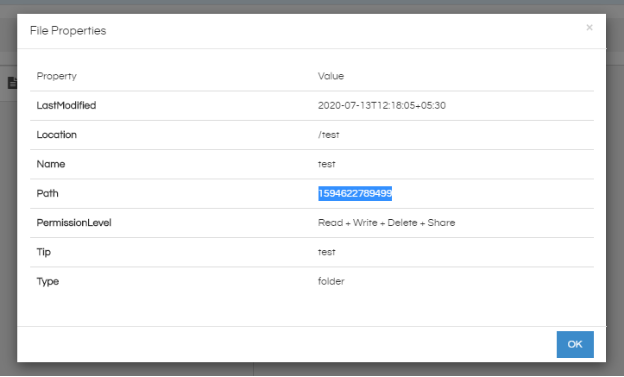Click the LastModified property label
The width and height of the screenshot is (624, 377).
[x=66, y=105]
